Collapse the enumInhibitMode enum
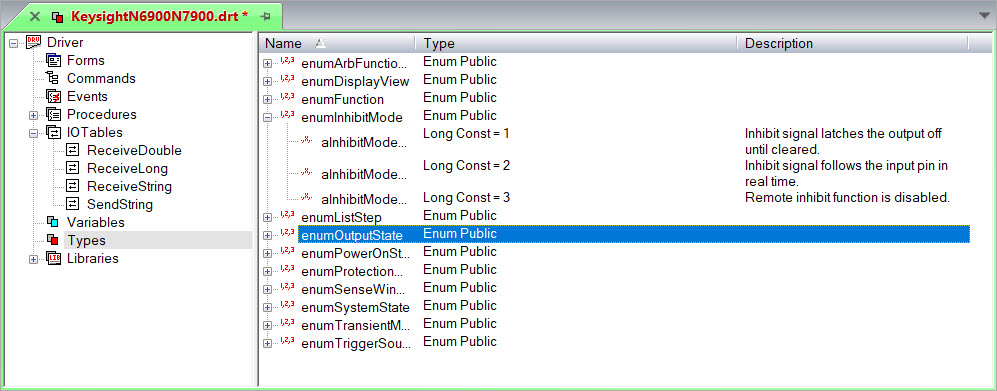The height and width of the screenshot is (391, 997). tap(268, 117)
